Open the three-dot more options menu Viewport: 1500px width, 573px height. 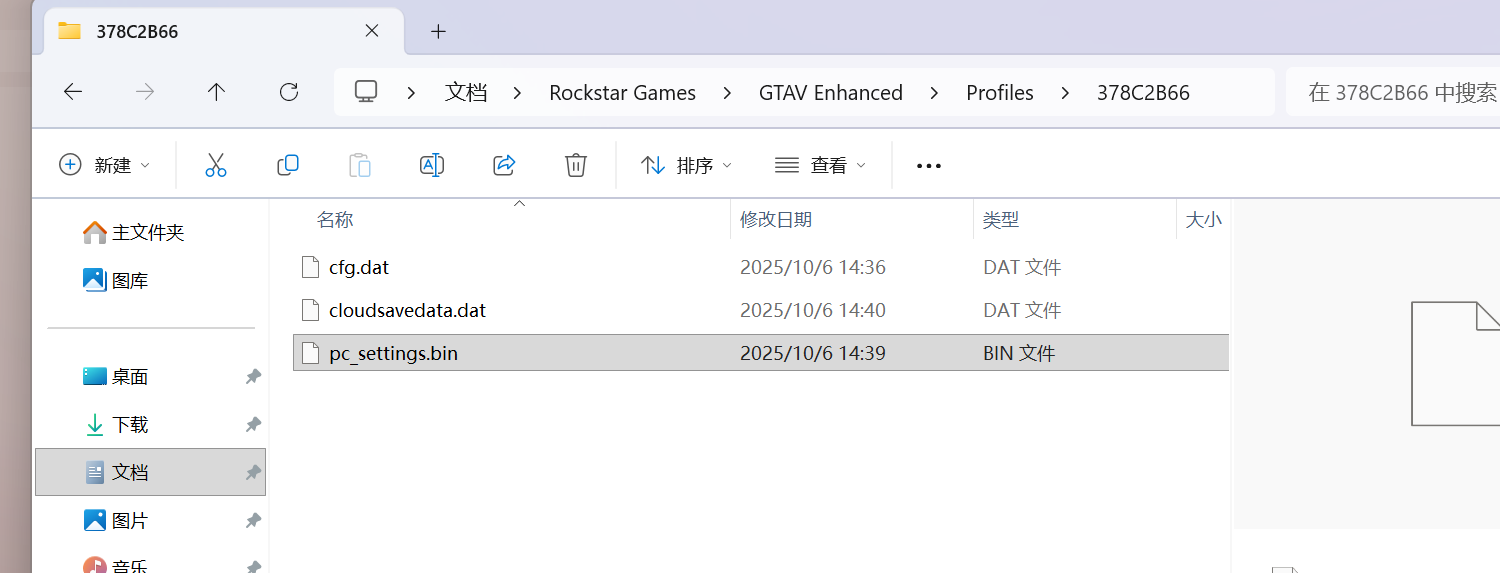[x=929, y=166]
